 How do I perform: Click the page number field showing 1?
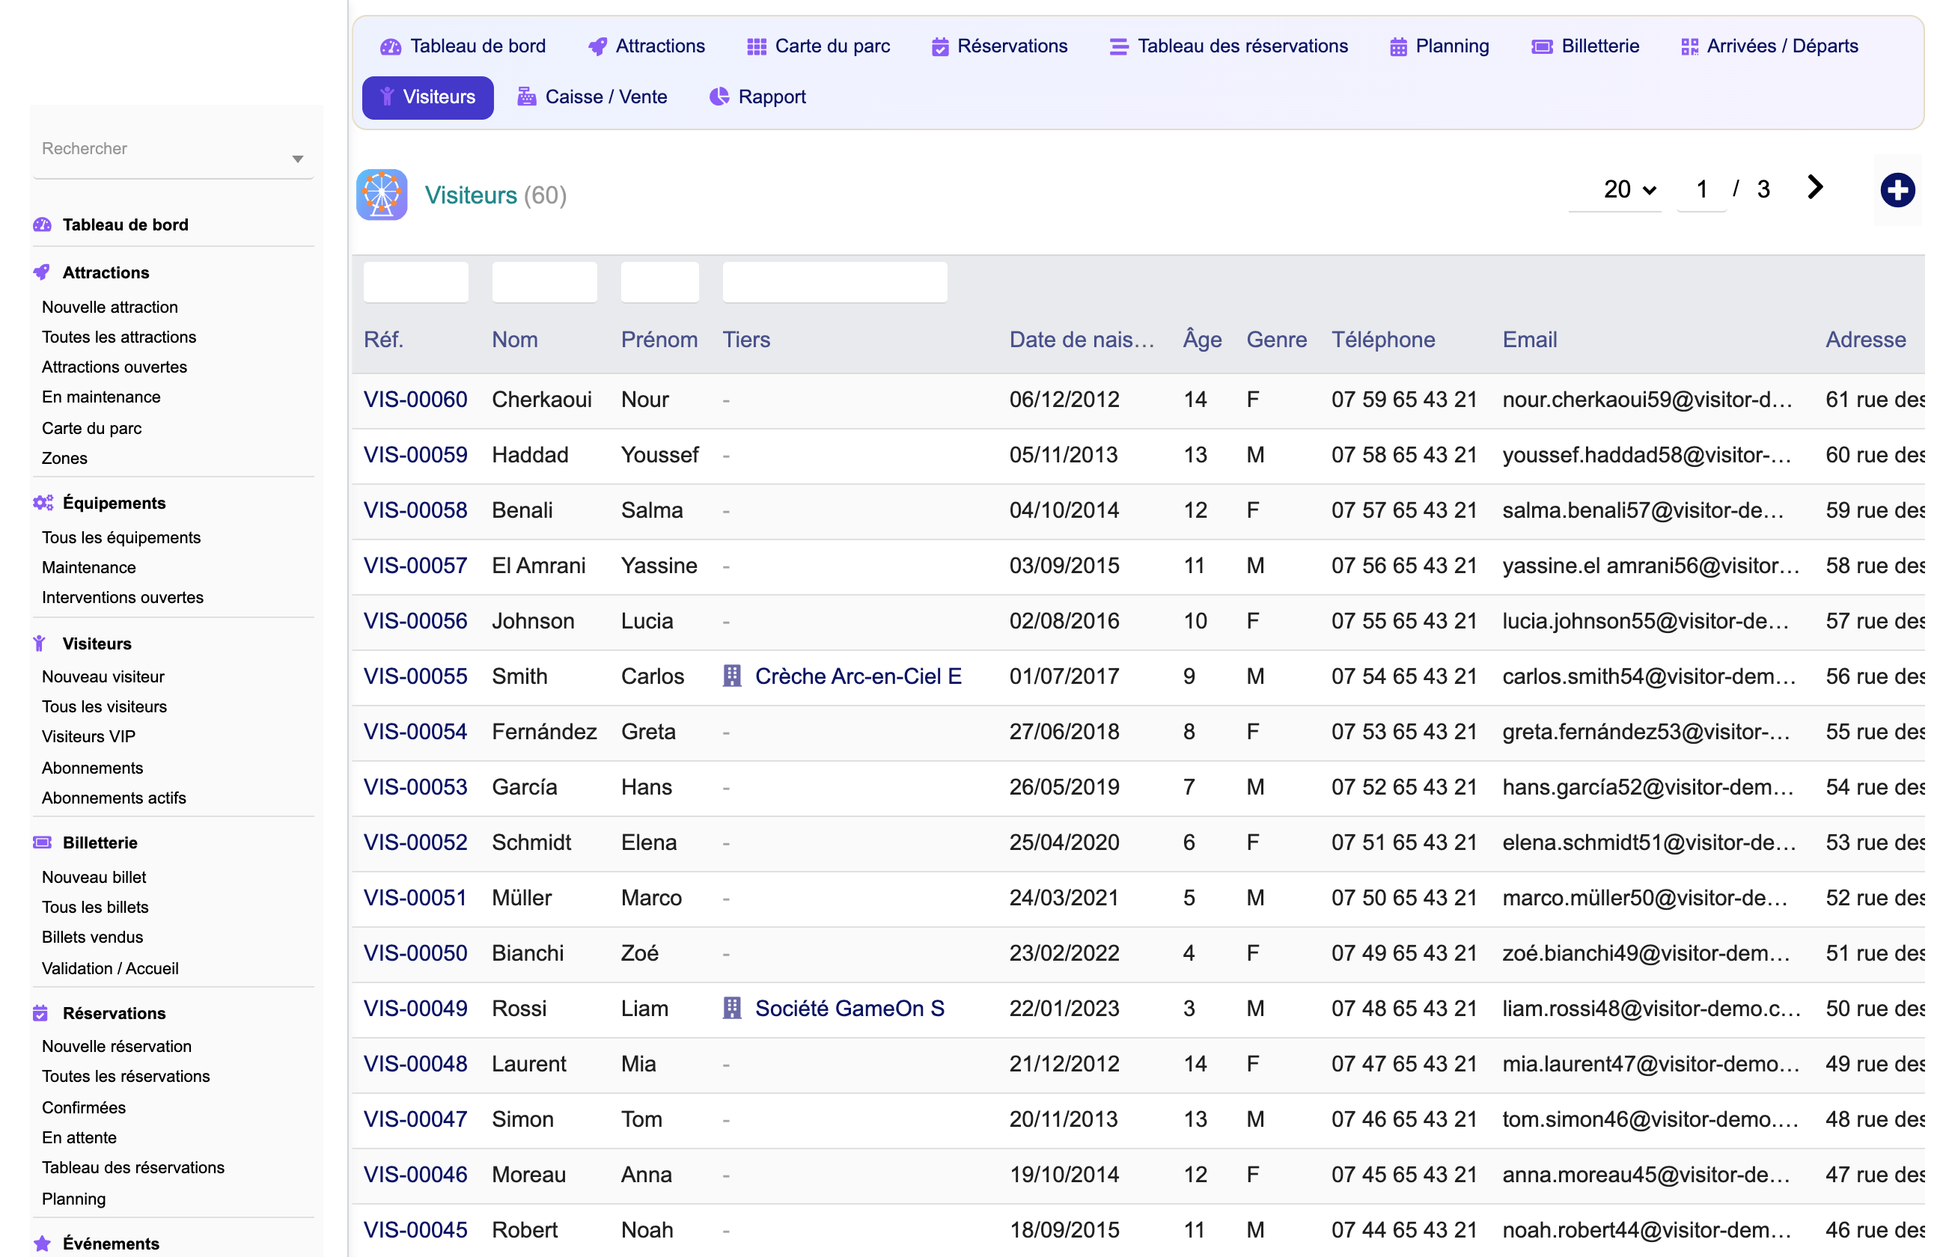[1701, 189]
